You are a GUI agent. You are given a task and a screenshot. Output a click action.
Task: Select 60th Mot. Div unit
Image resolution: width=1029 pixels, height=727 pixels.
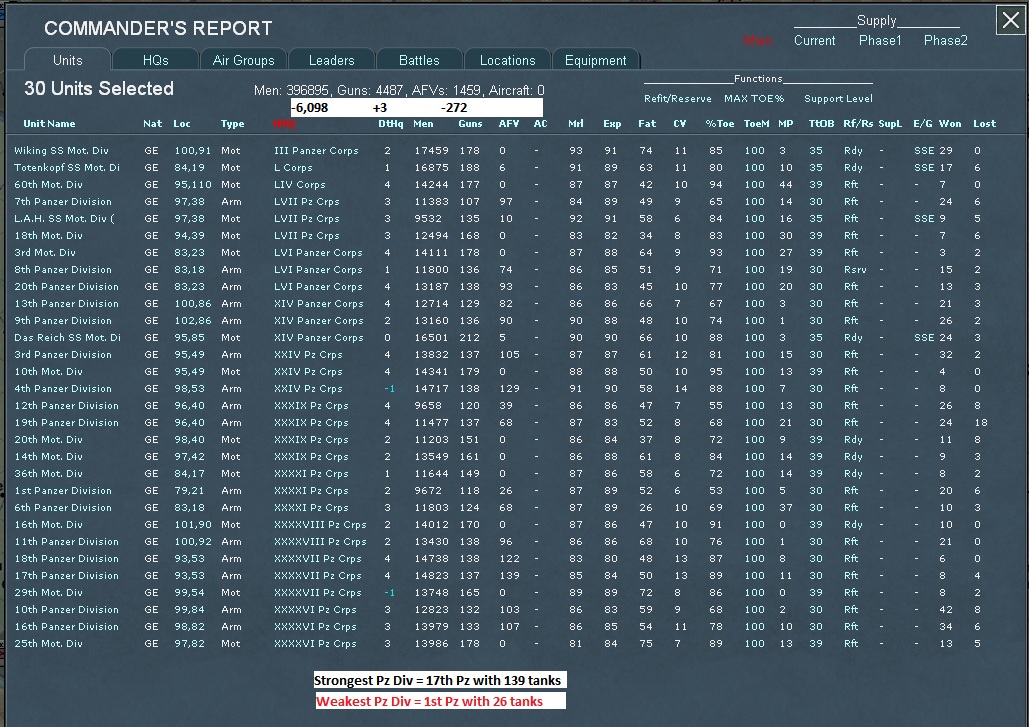click(49, 184)
